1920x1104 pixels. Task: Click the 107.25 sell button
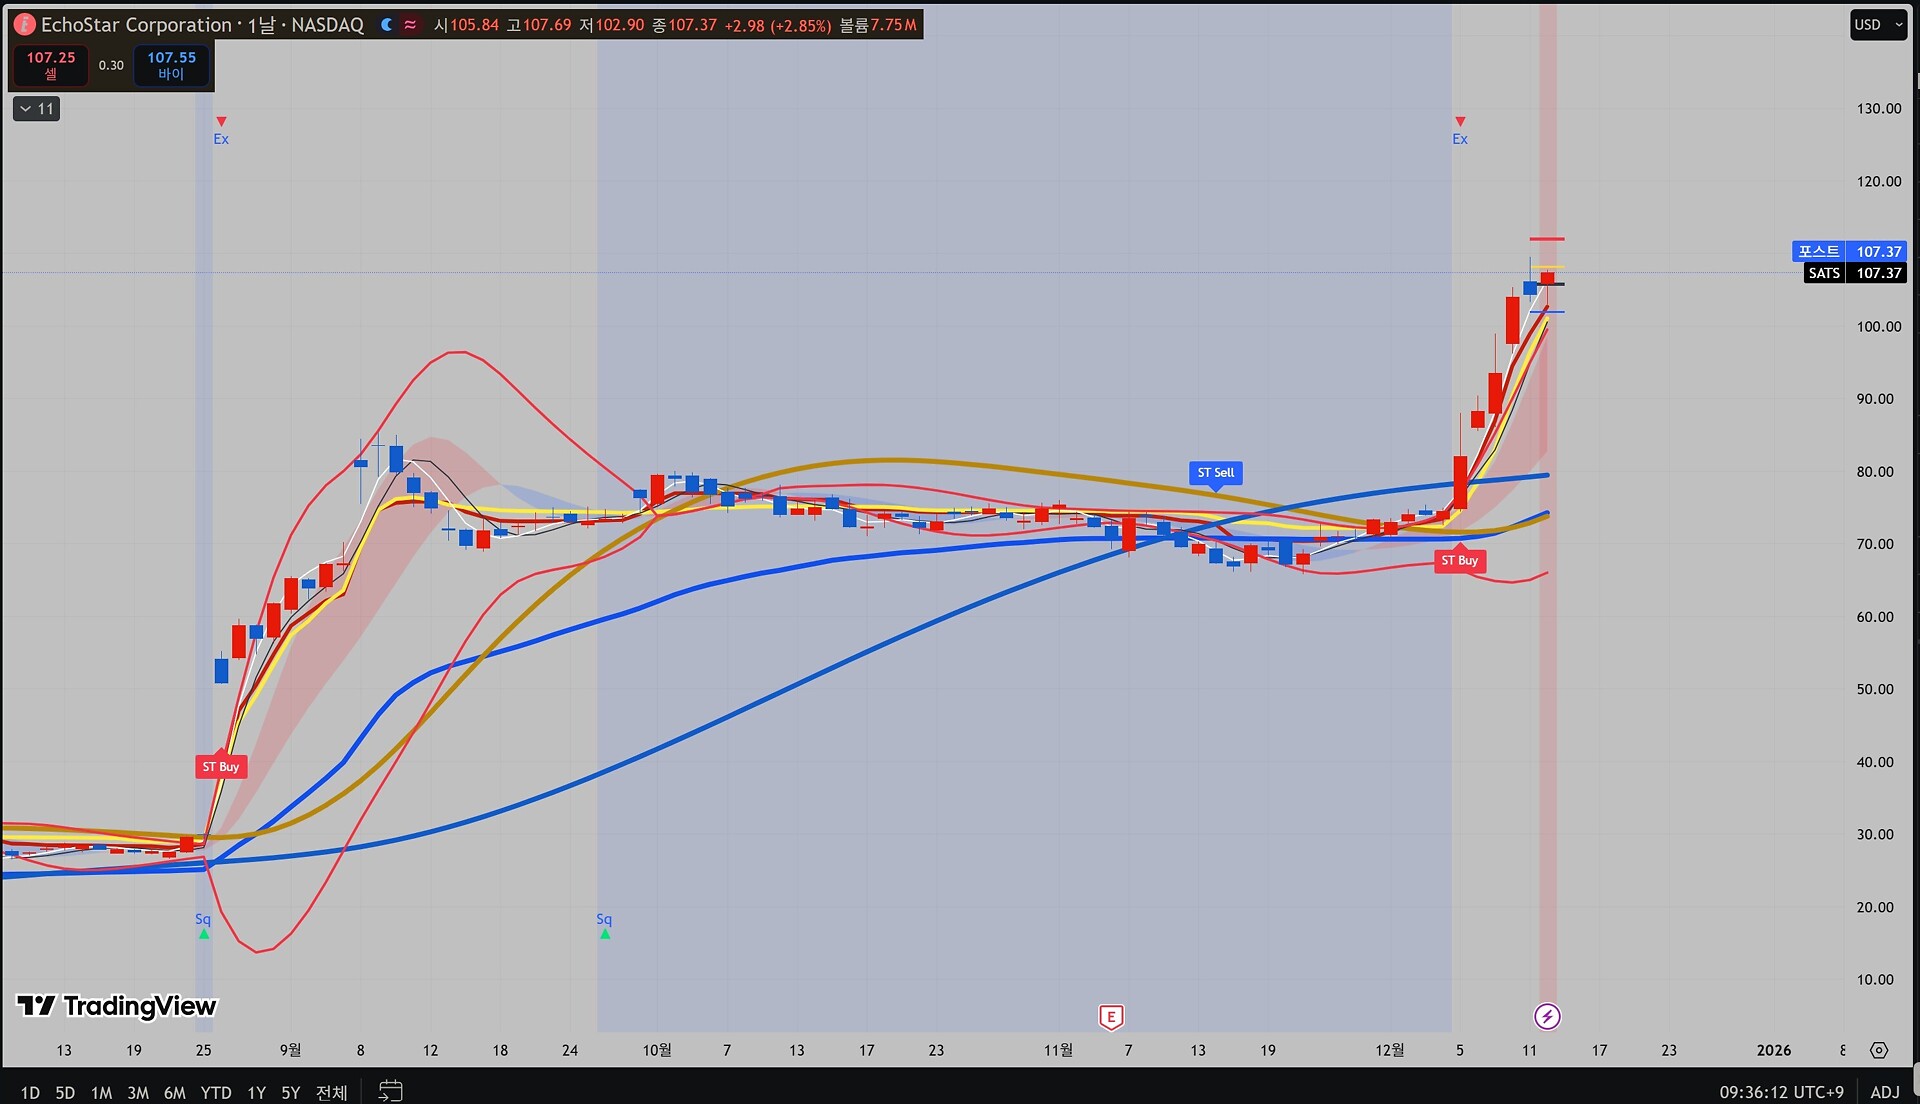coord(50,65)
